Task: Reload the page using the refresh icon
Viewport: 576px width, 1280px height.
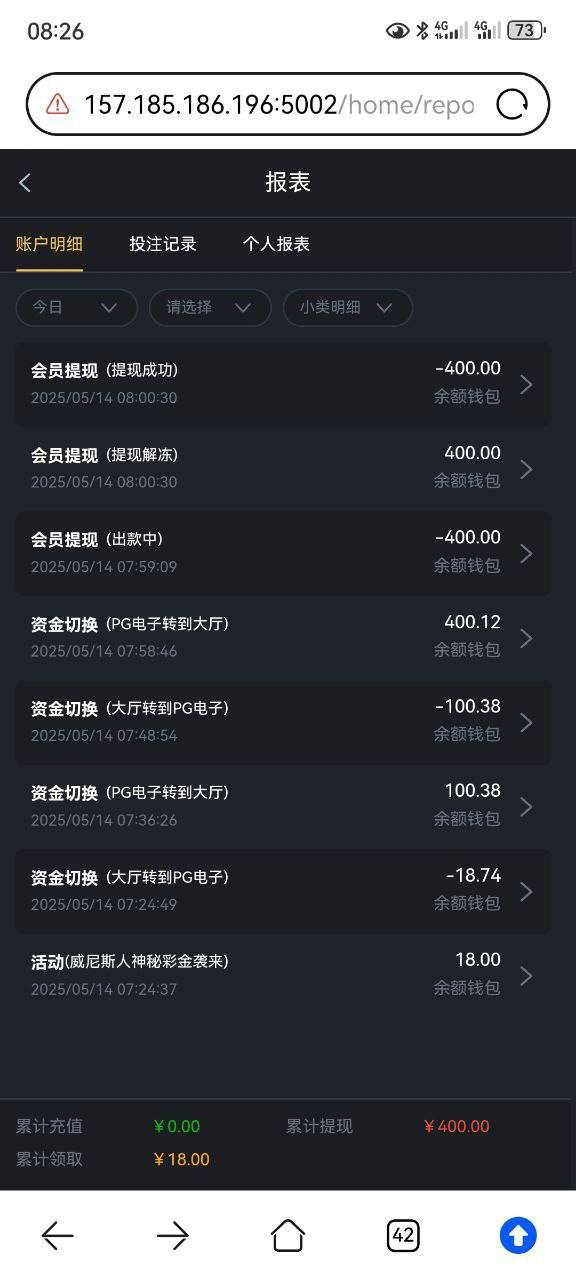Action: click(x=512, y=104)
